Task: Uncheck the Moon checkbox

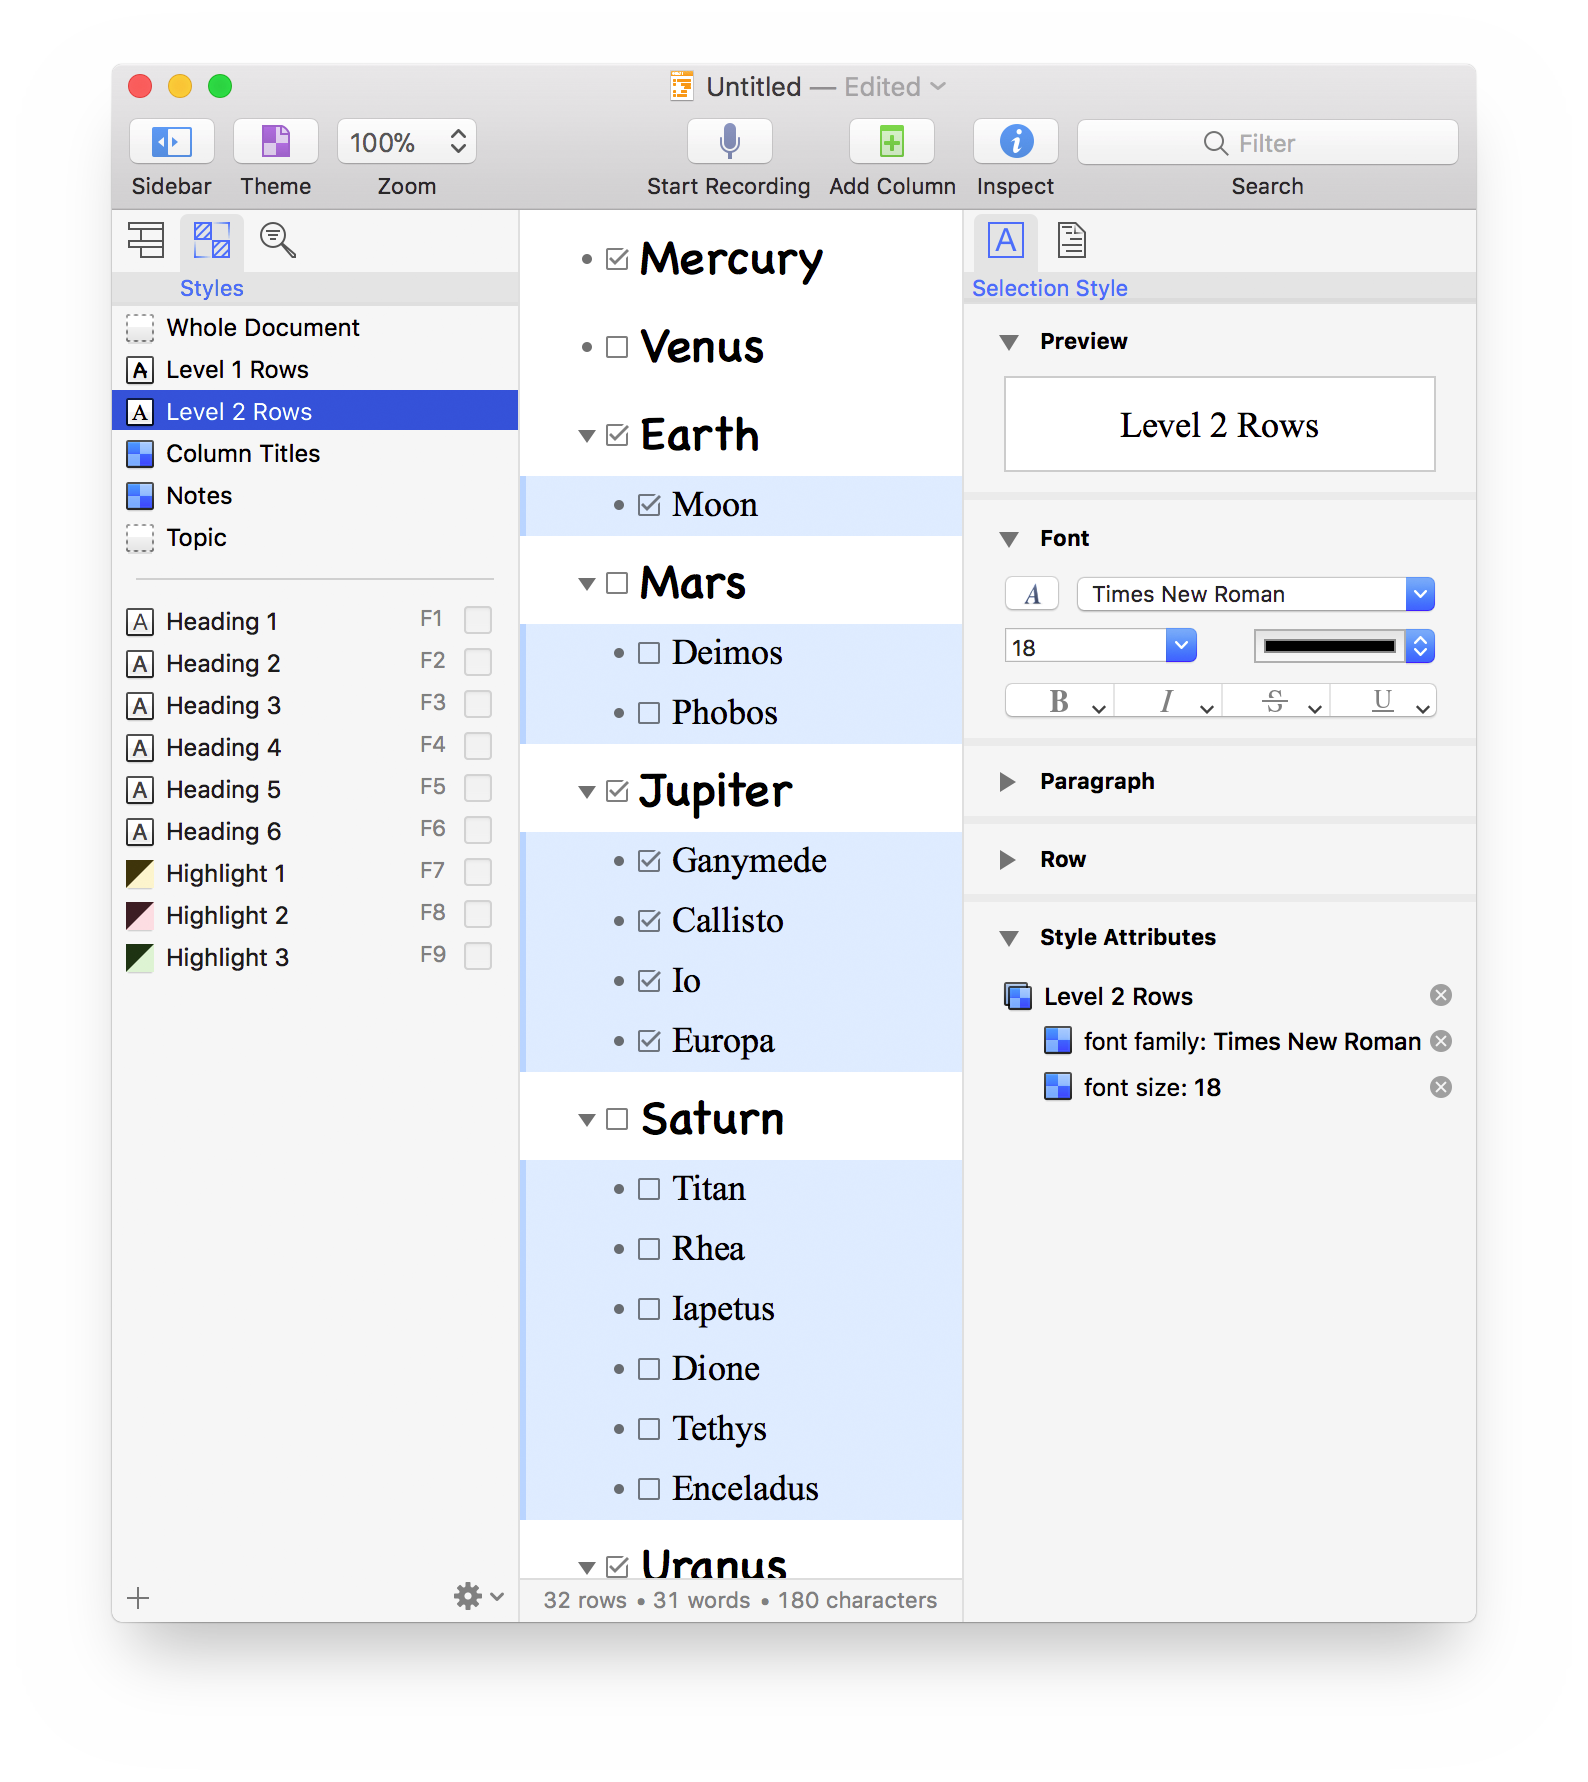Action: 650,505
